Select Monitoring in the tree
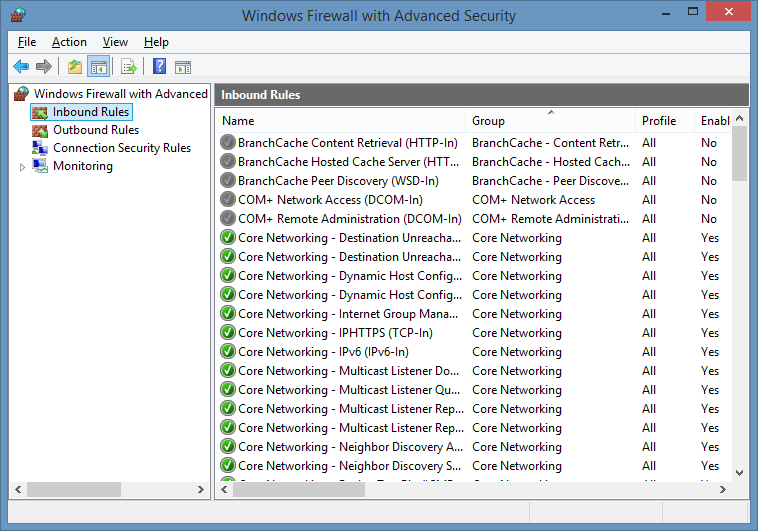Viewport: 758px width, 531px height. pos(83,166)
